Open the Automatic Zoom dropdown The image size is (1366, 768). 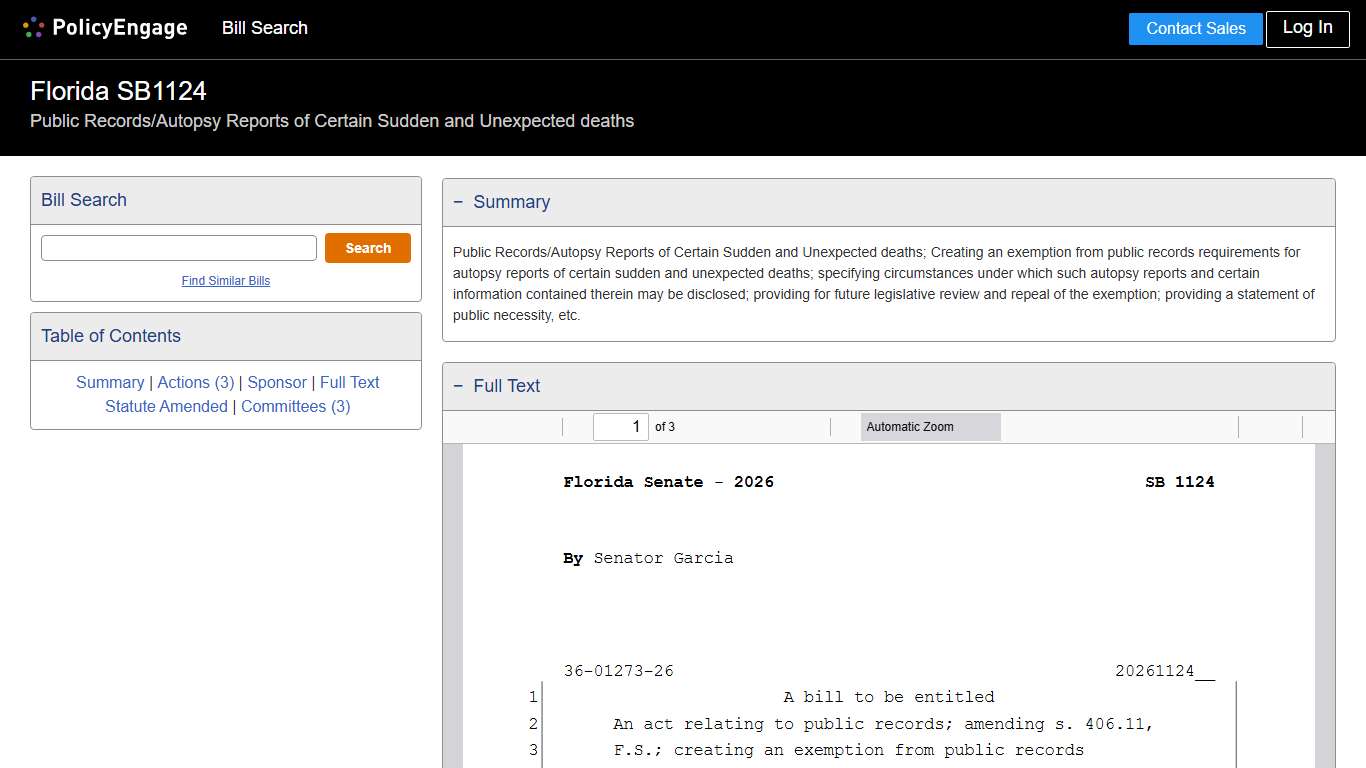click(930, 427)
